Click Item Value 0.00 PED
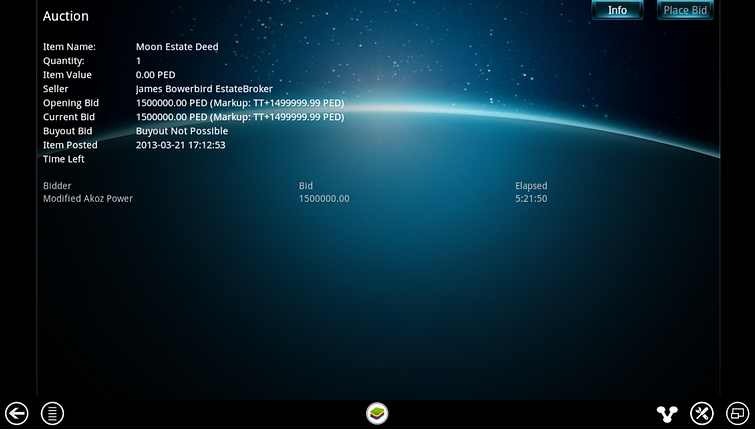This screenshot has height=430, width=755. [x=156, y=75]
